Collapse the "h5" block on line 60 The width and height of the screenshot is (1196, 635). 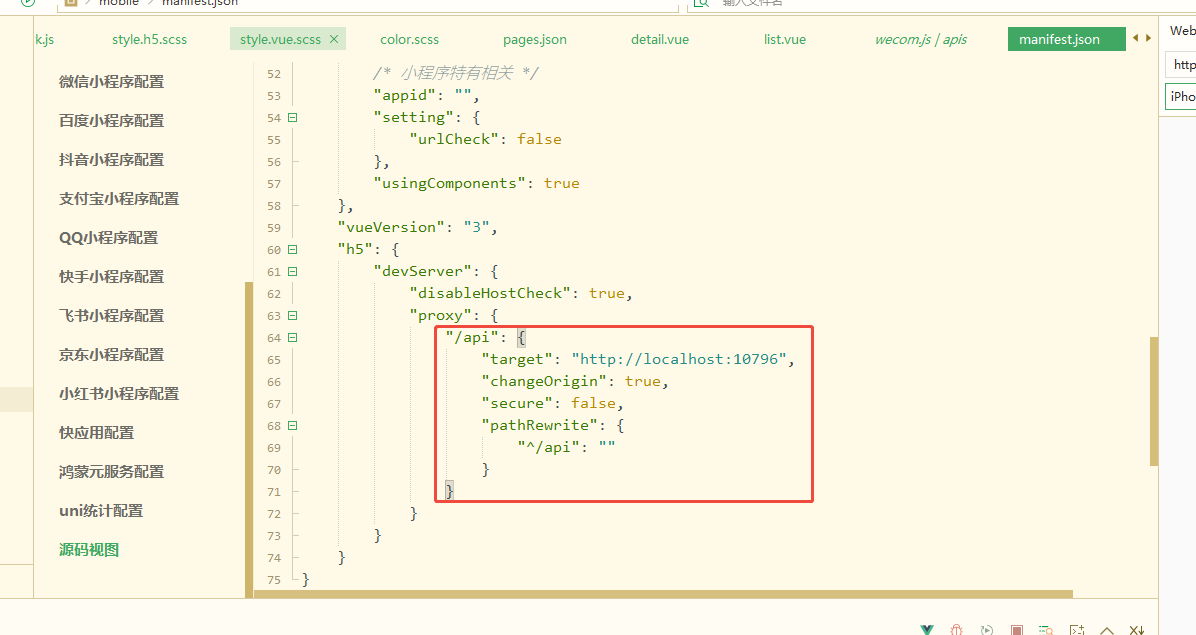(293, 249)
